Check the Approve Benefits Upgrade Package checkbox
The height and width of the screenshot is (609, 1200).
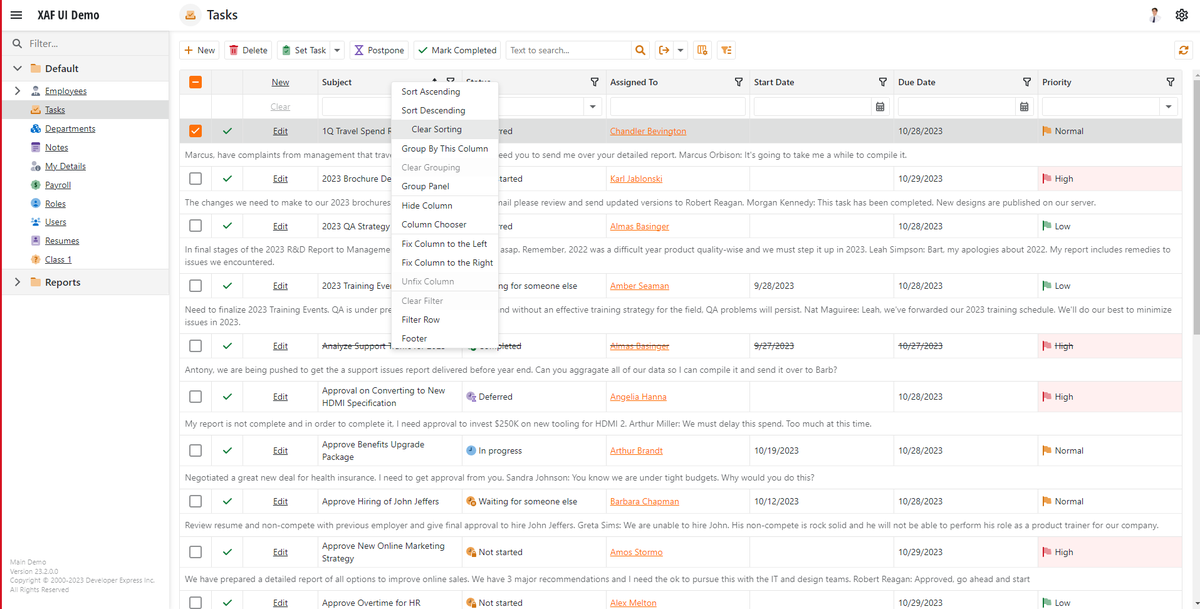point(195,450)
